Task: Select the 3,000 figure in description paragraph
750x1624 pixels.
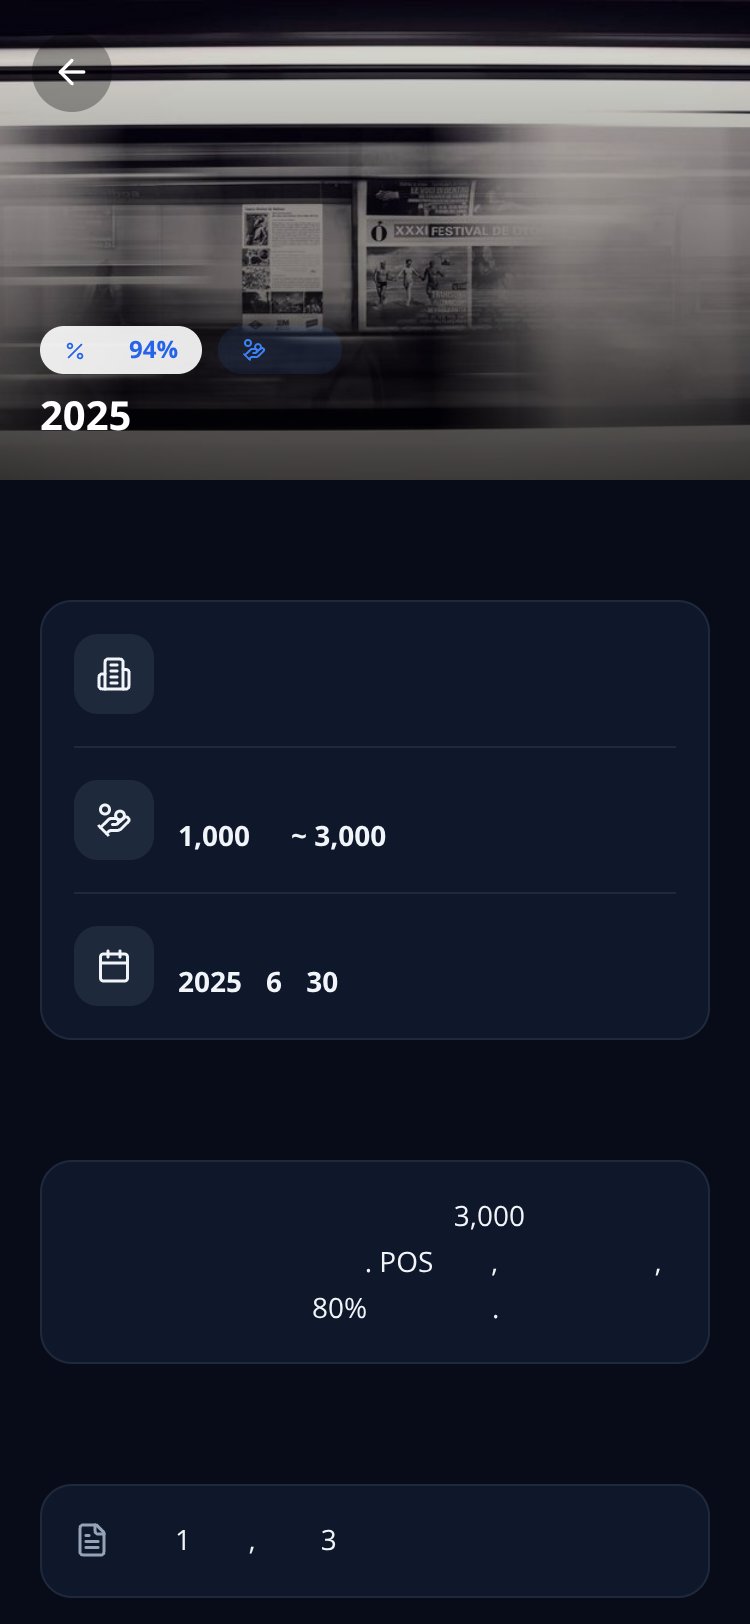Action: (489, 1216)
